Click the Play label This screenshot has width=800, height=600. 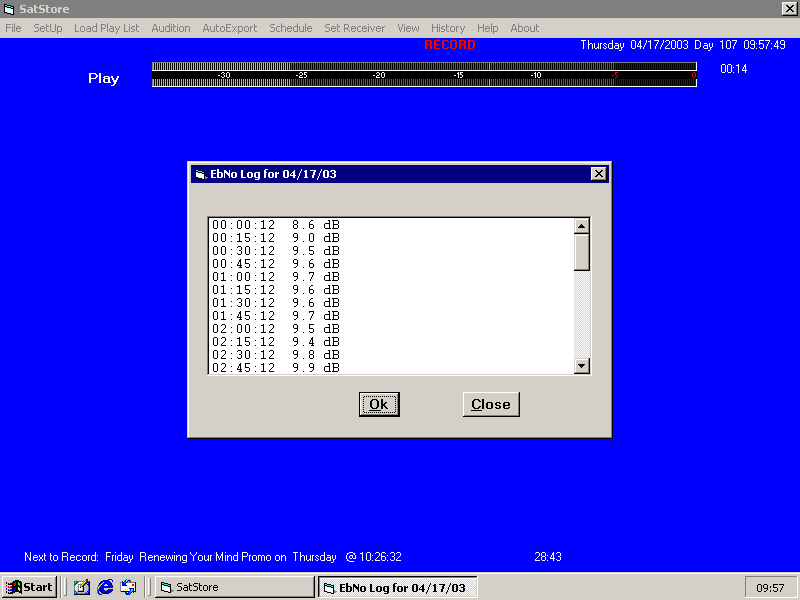click(104, 78)
